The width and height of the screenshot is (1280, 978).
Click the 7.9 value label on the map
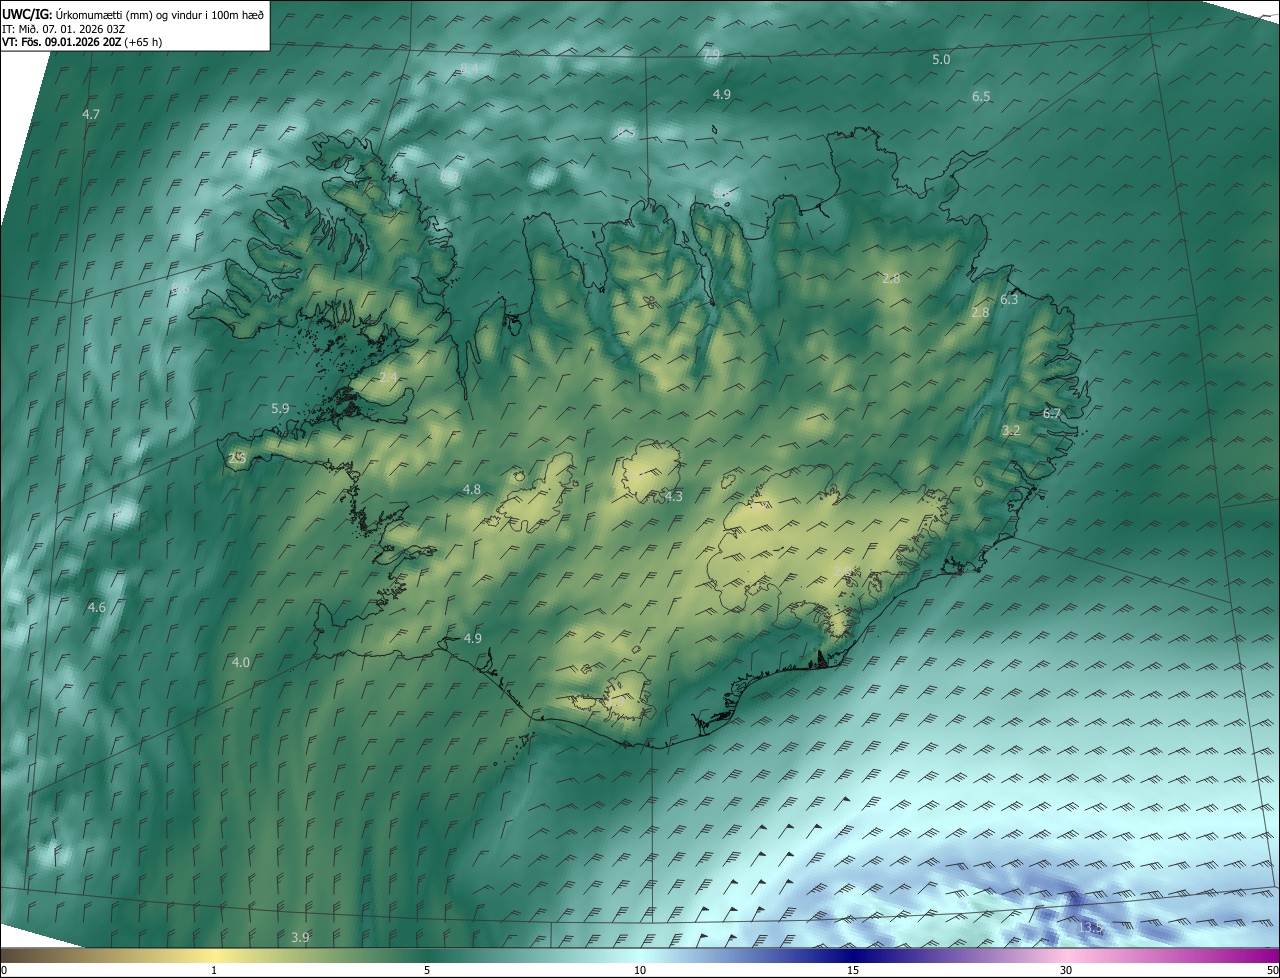(x=712, y=55)
